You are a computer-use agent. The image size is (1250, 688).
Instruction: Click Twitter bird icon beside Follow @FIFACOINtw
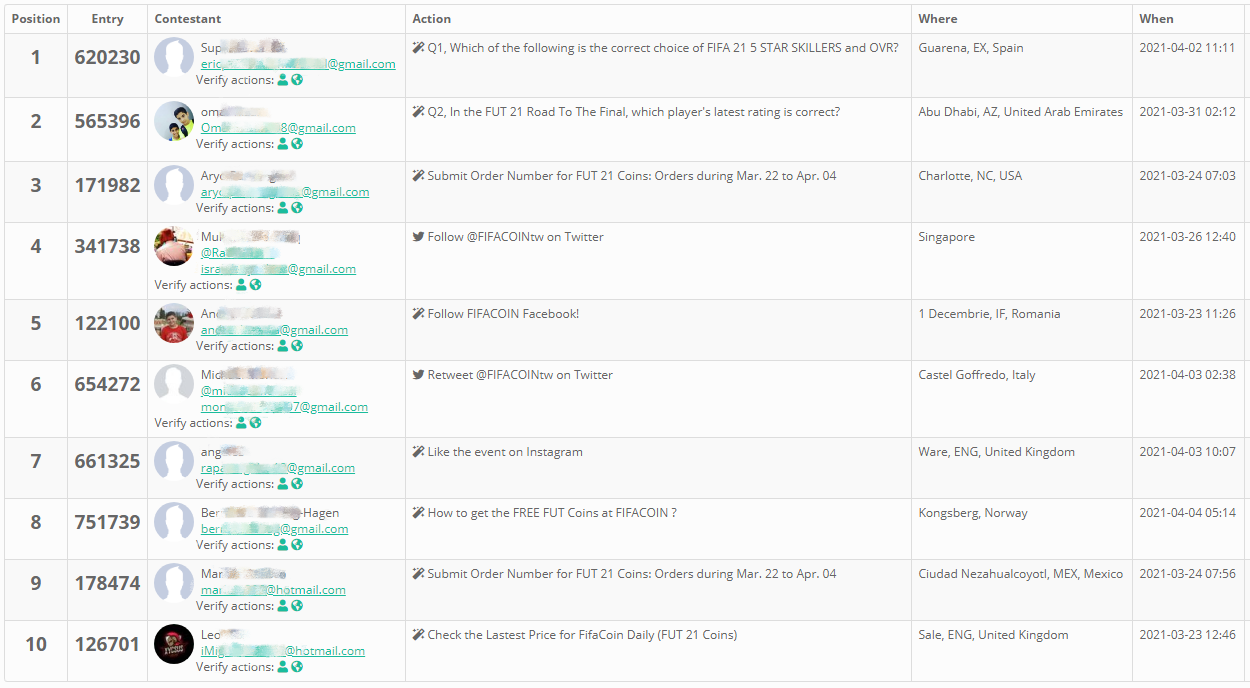[x=418, y=237]
